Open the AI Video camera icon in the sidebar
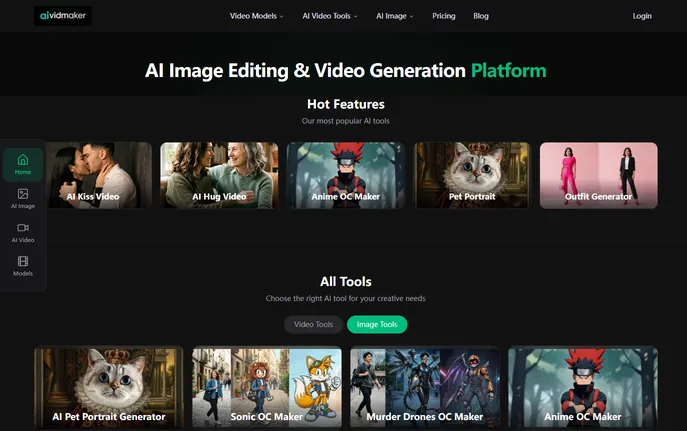The image size is (687, 431). tap(23, 233)
